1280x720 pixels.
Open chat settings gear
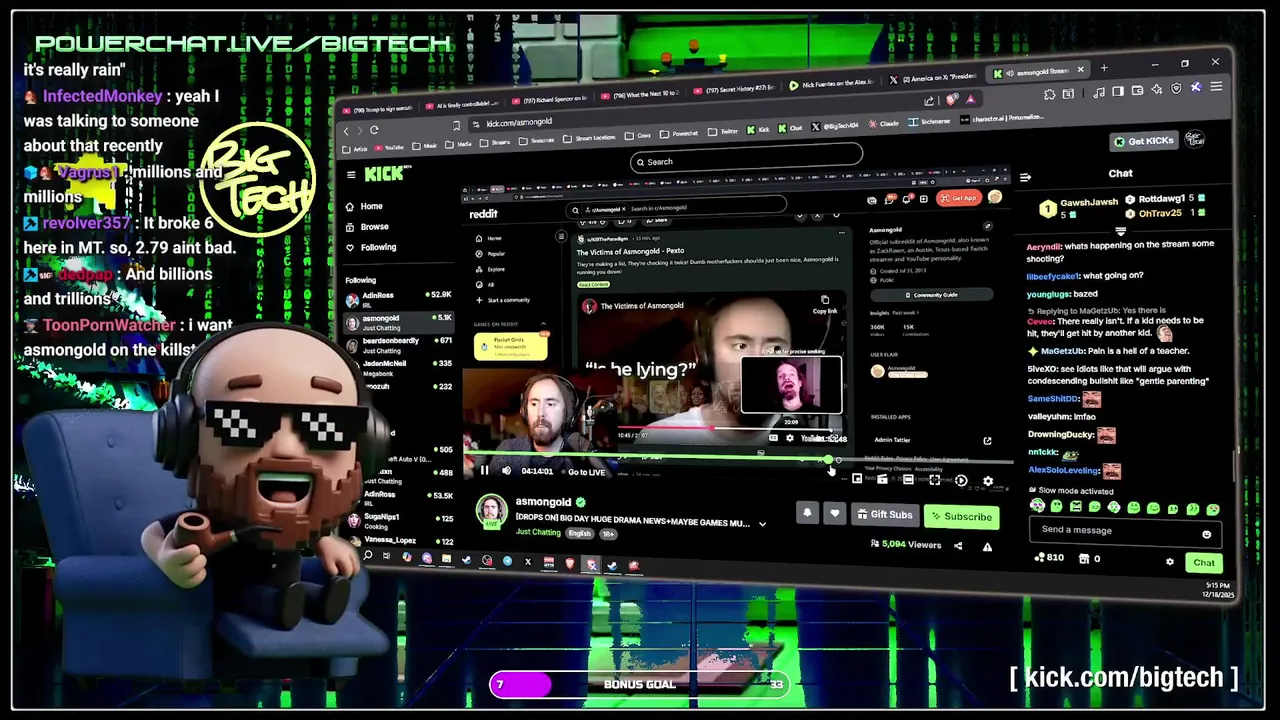(x=1169, y=562)
